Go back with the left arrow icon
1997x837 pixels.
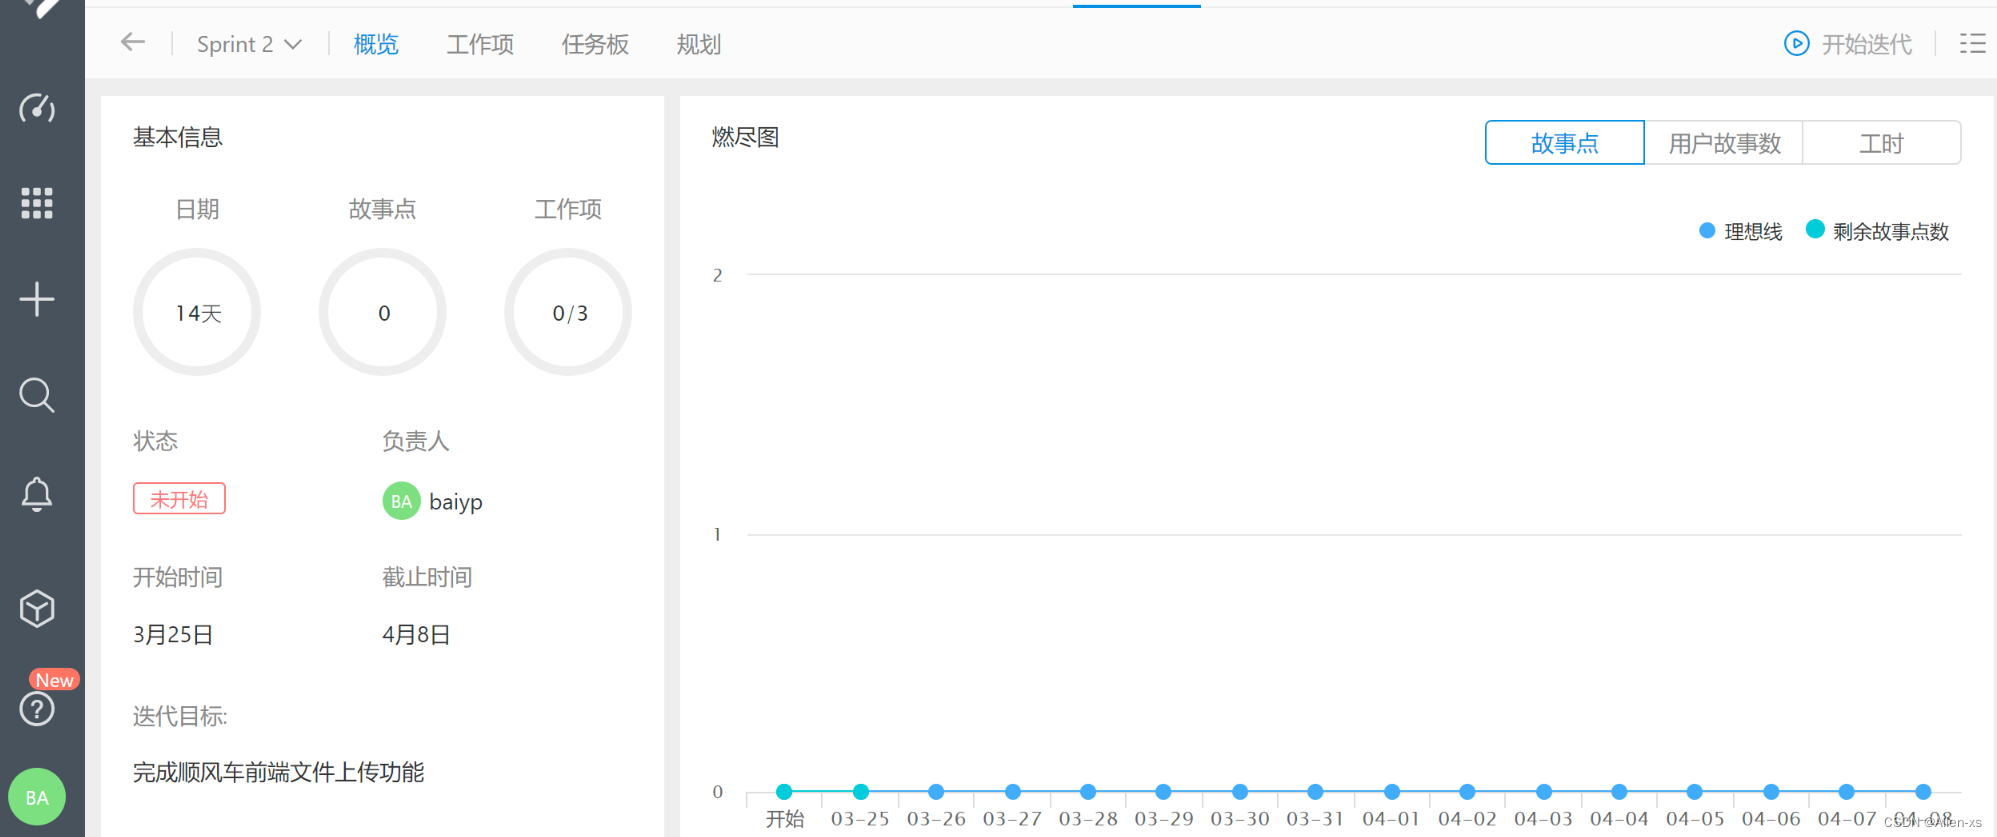point(133,42)
